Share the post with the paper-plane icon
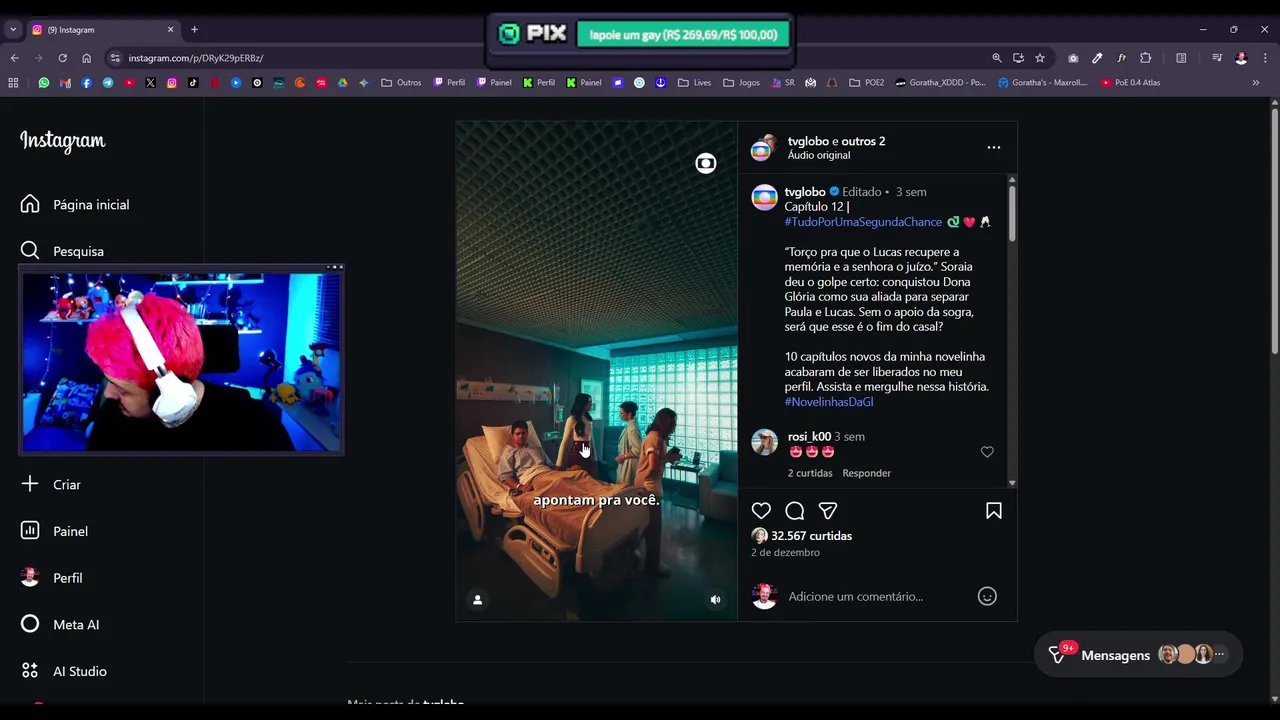The image size is (1280, 720). click(x=828, y=511)
